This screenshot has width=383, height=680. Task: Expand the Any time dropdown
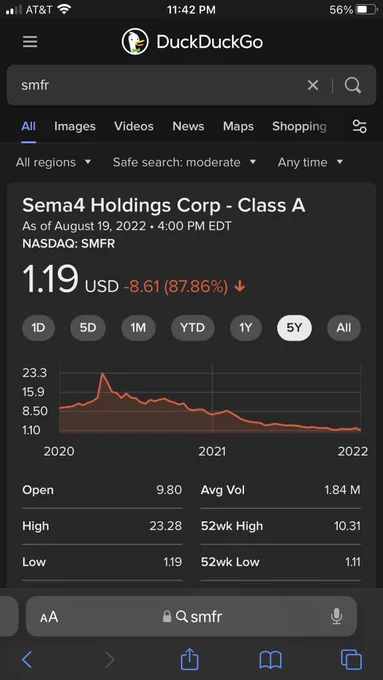coord(310,163)
